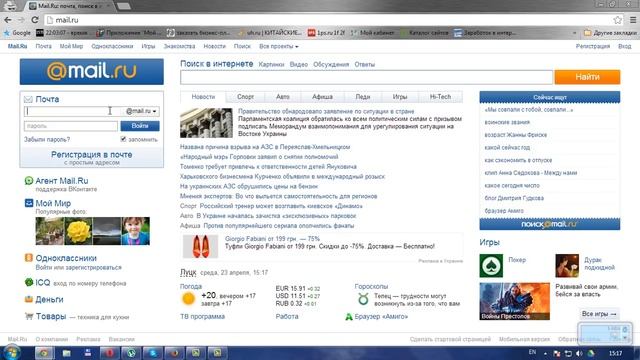The image size is (640, 360).
Task: Open the child portrait photo thumbnail
Action: pyautogui.click(x=136, y=231)
